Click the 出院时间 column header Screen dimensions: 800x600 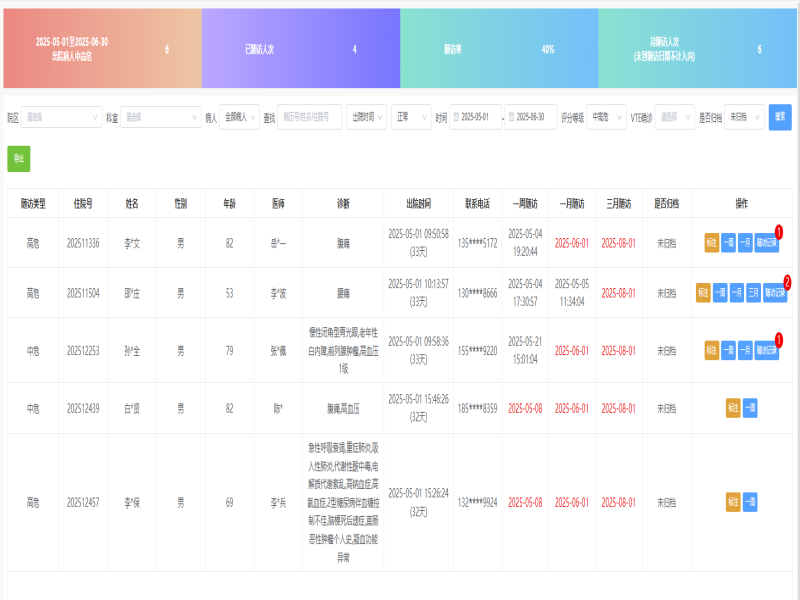(x=418, y=203)
